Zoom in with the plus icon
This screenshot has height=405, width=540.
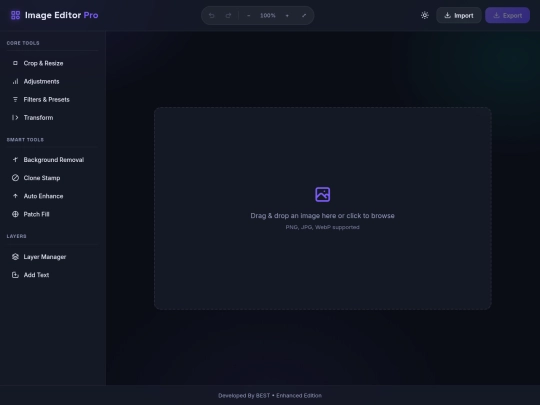click(x=287, y=15)
